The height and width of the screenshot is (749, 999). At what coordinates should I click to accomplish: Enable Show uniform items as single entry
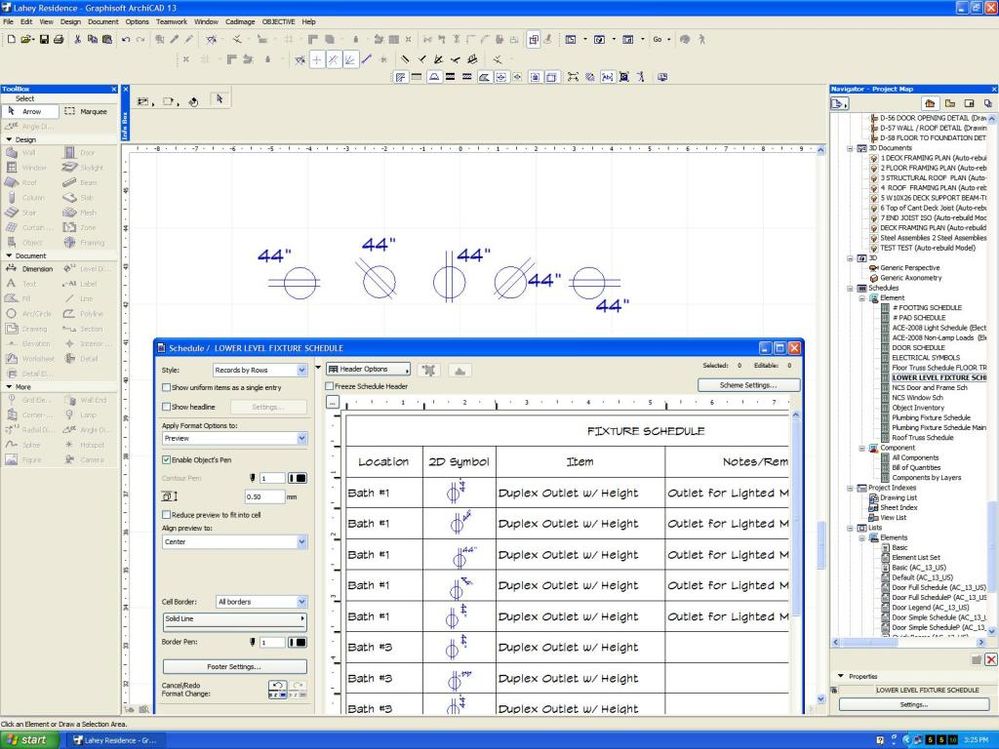166,387
